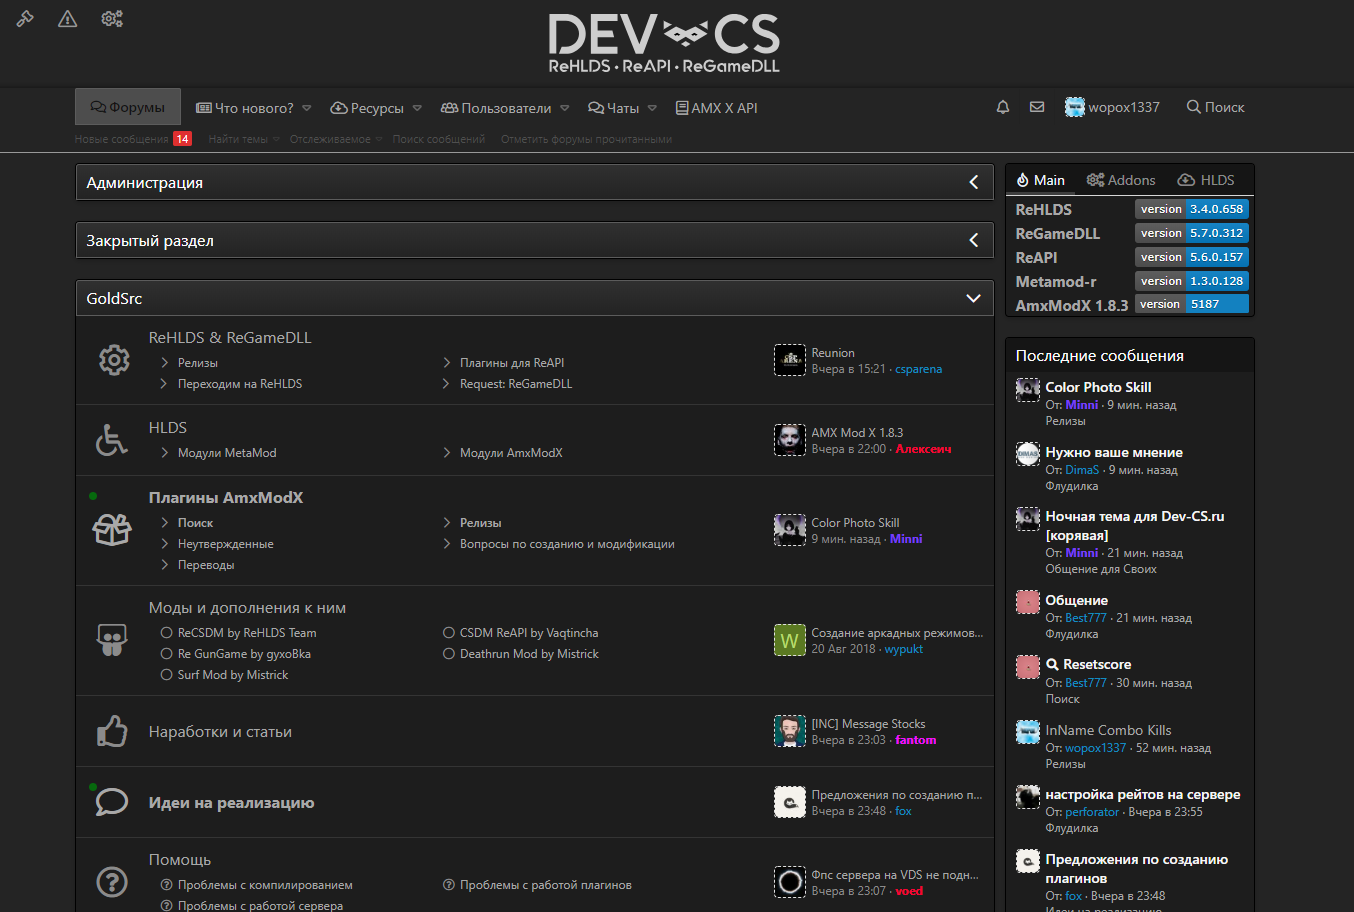This screenshot has height=912, width=1354.
Task: Open Поиск search in navbar
Action: (1215, 107)
